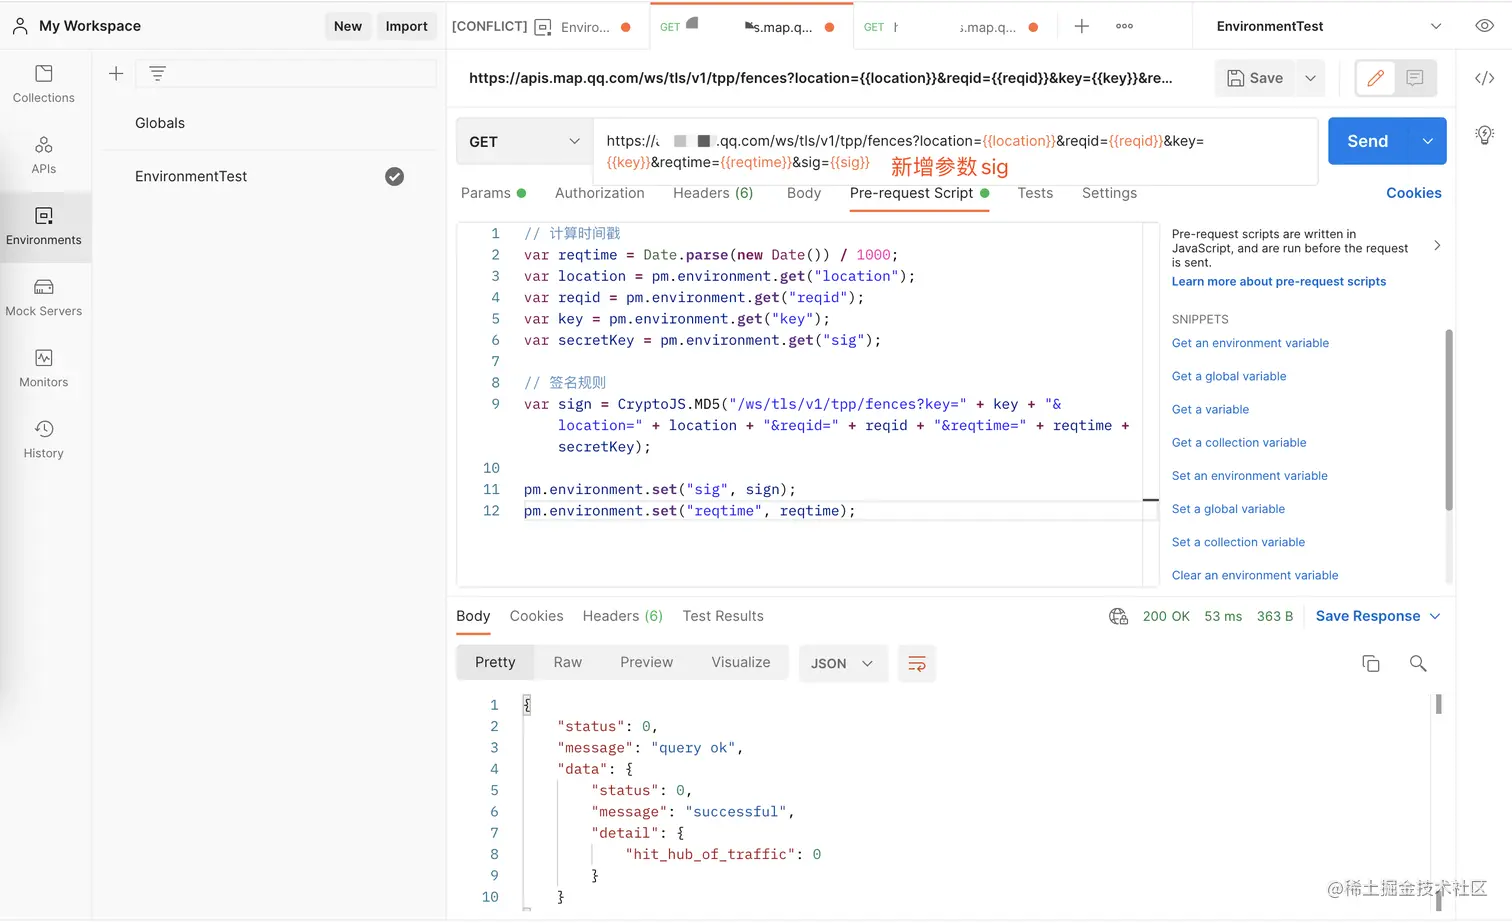This screenshot has width=1512, height=923.
Task: Open the GET method dropdown
Action: pos(524,142)
